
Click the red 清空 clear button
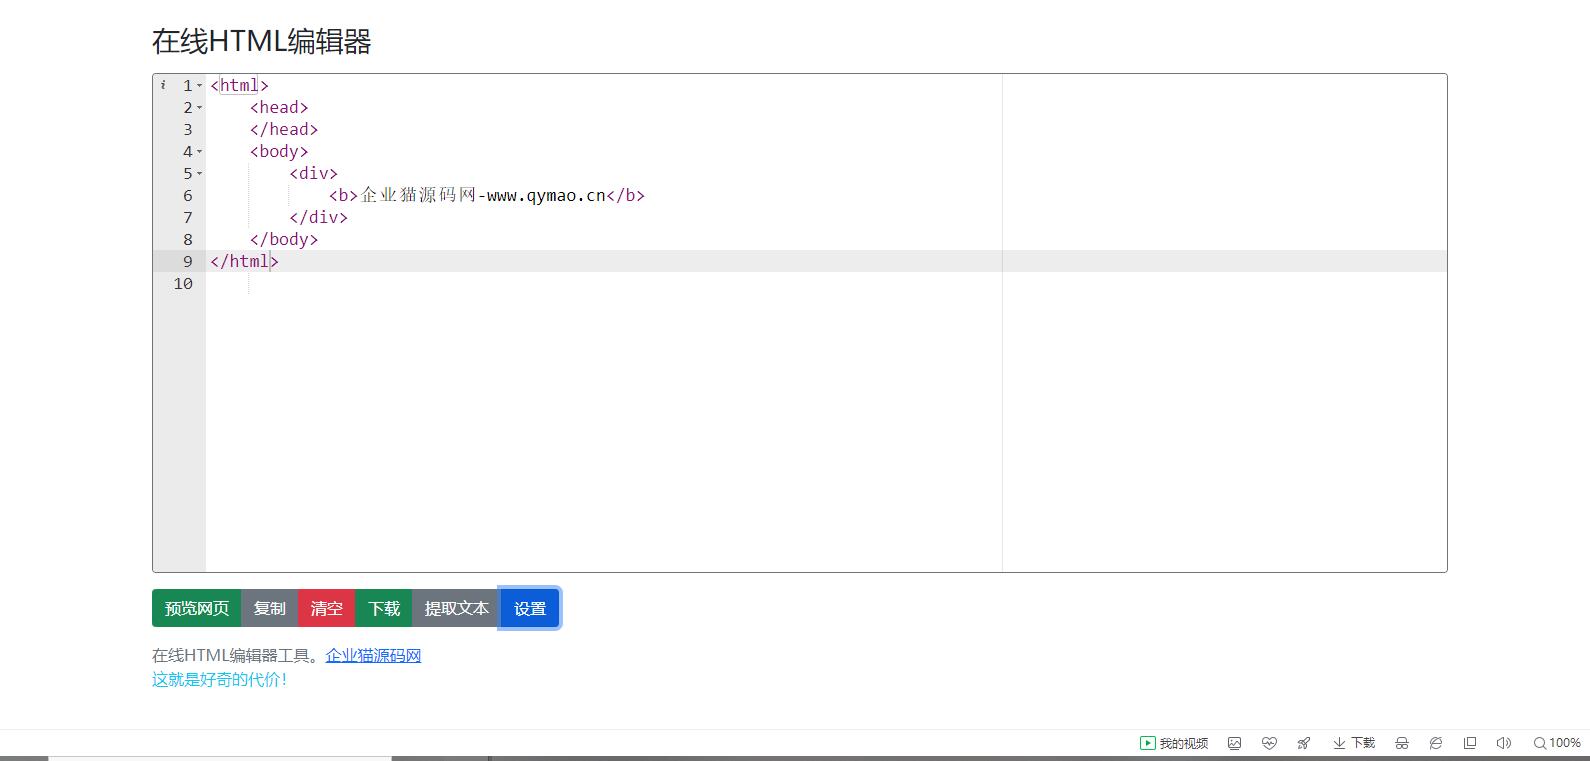point(326,608)
